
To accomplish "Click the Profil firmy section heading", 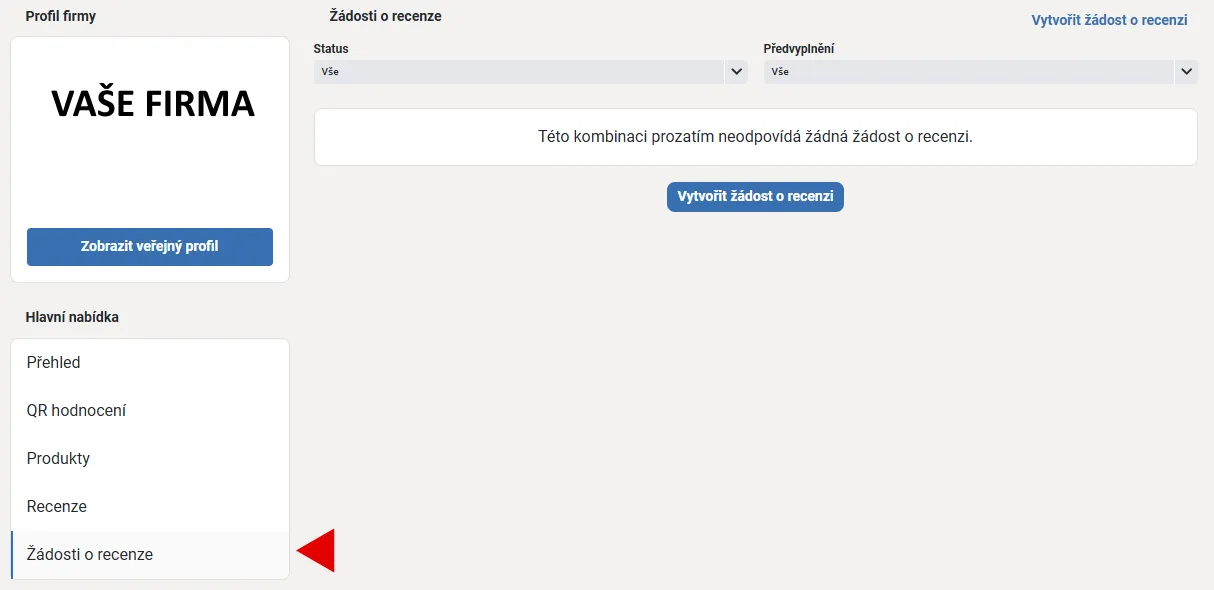I will pos(61,16).
